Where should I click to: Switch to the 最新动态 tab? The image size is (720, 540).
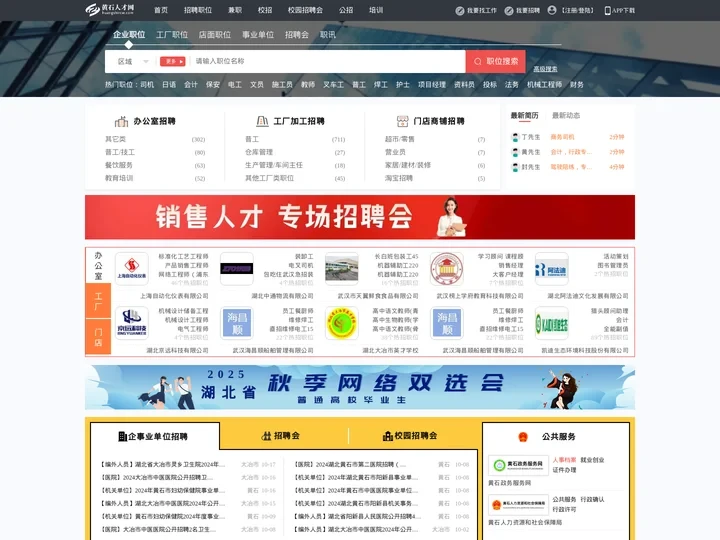(x=566, y=116)
